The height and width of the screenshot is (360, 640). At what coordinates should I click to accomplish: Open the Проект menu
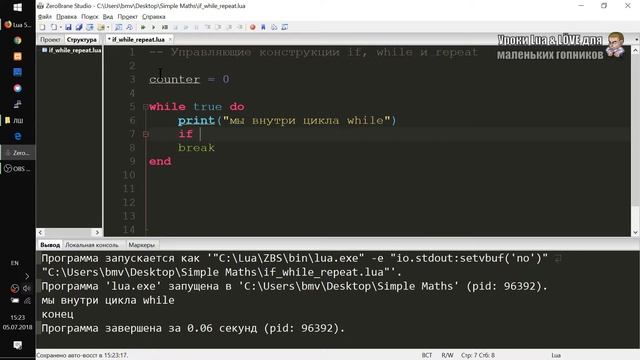127,17
